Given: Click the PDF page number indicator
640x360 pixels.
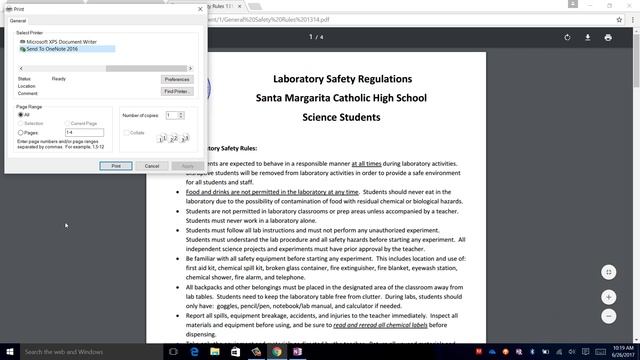Looking at the screenshot, I should 316,37.
